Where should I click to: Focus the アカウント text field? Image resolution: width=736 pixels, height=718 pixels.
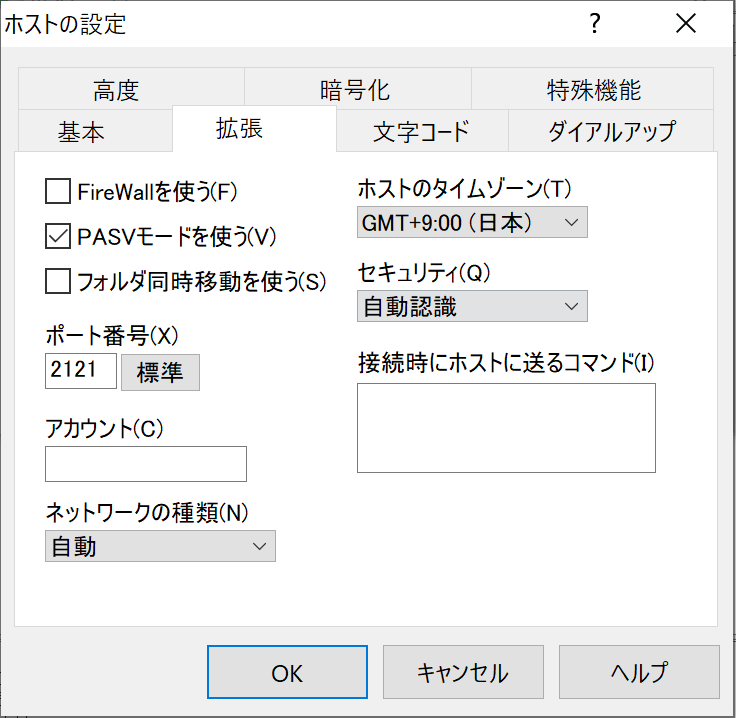coord(146,464)
